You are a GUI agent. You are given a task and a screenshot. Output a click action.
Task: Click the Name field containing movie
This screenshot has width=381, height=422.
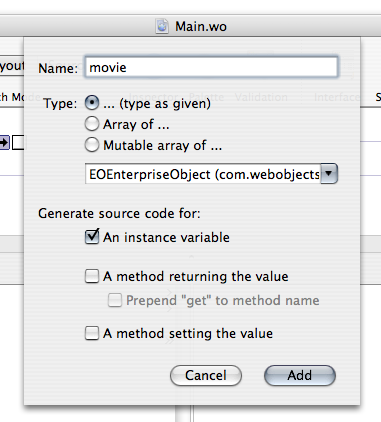[x=211, y=67]
